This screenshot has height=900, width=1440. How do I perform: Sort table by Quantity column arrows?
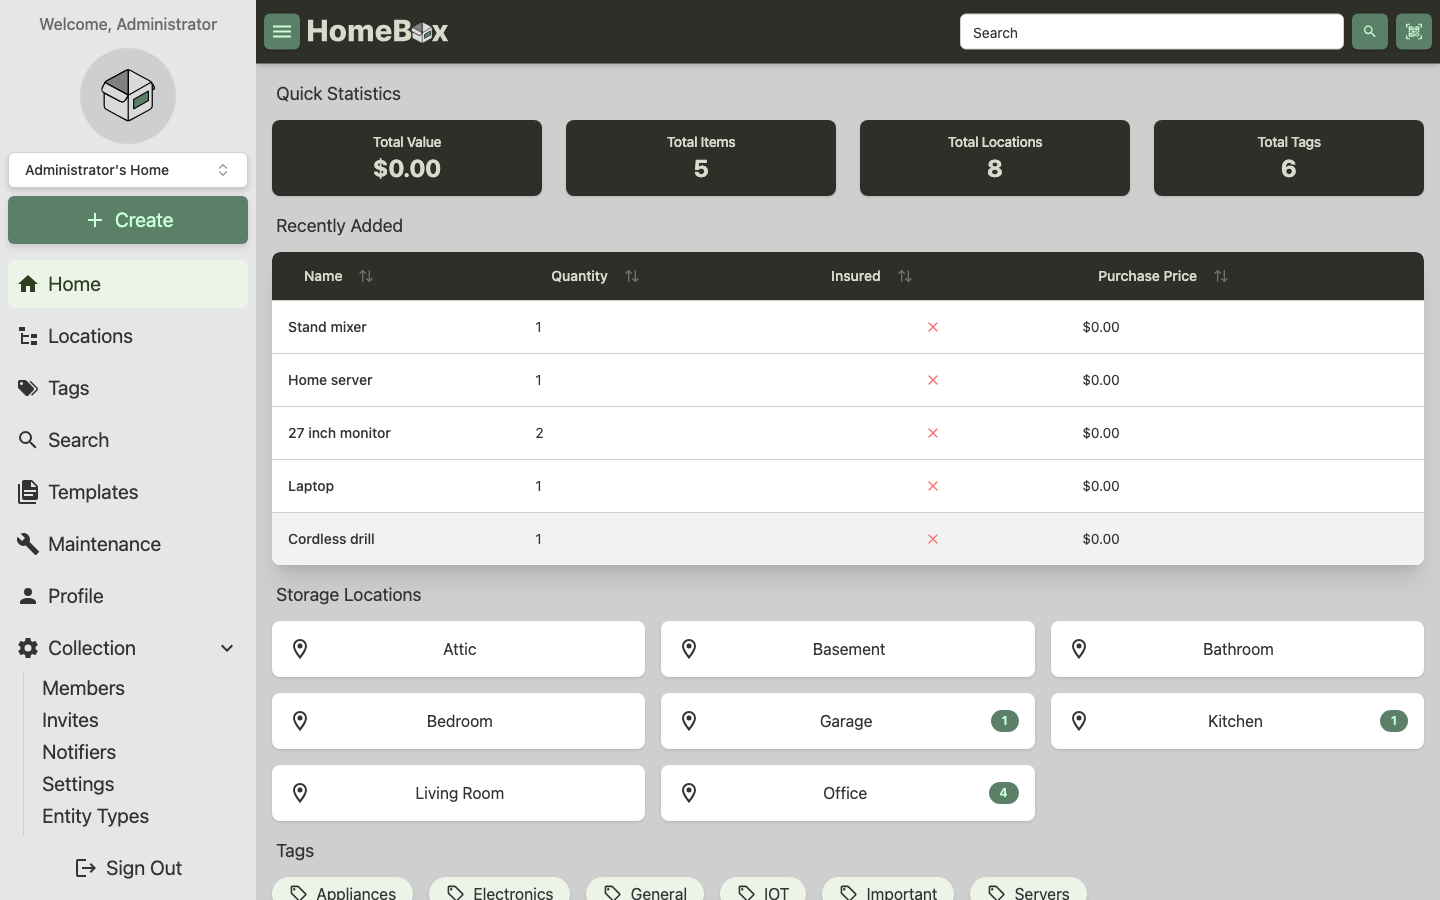632,276
